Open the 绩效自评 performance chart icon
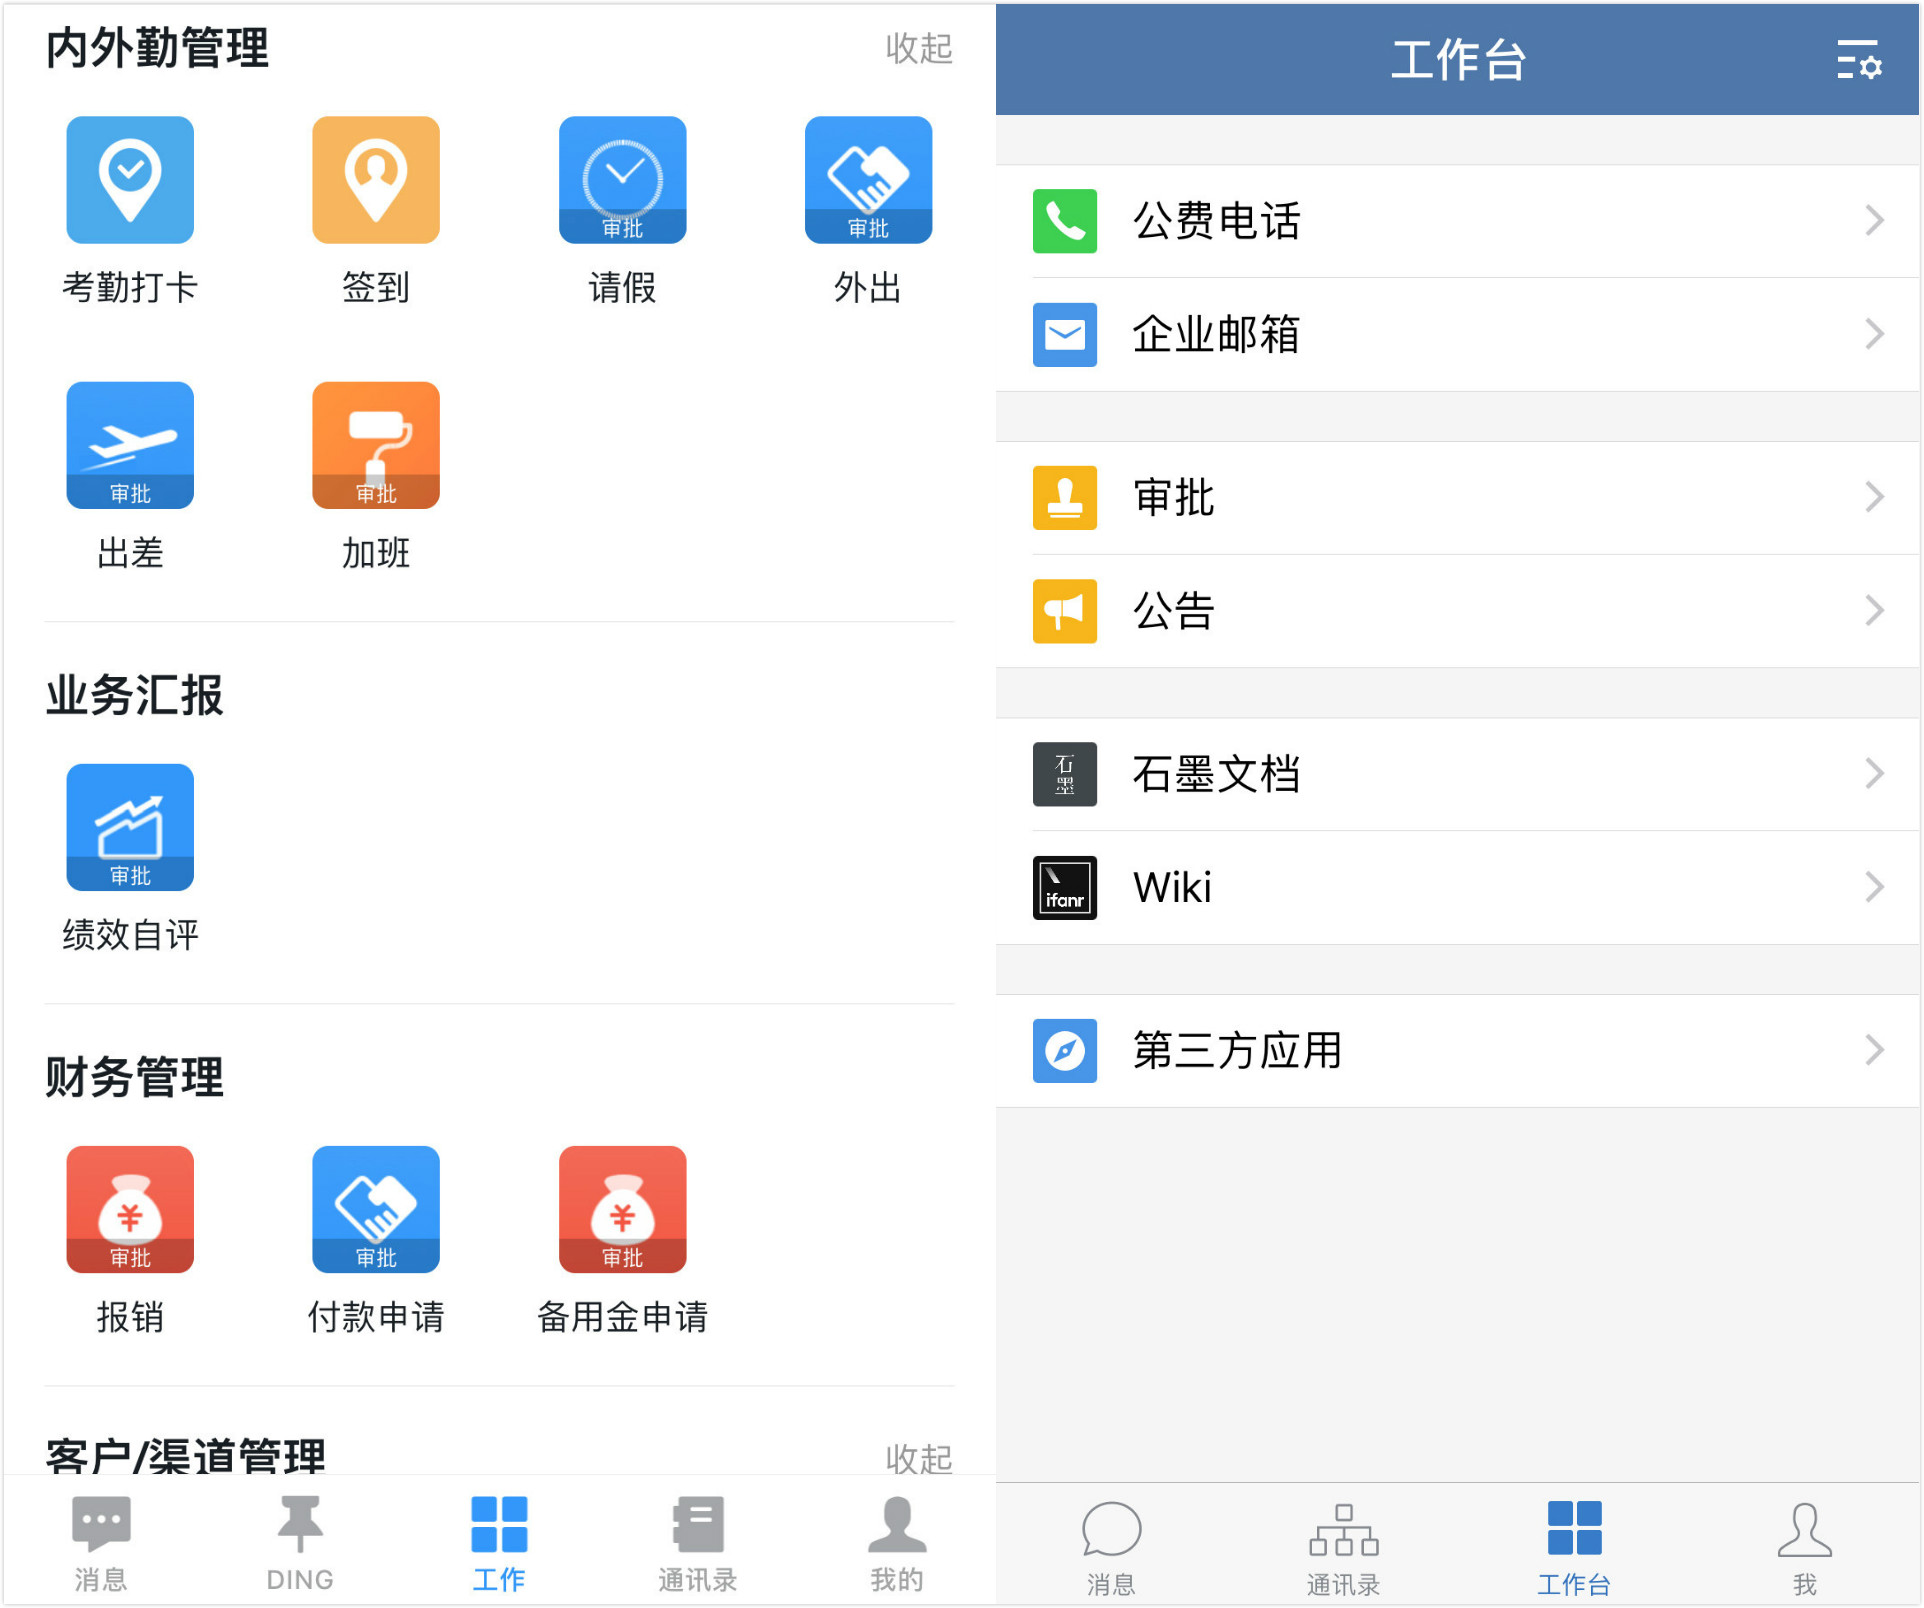This screenshot has width=1924, height=1608. 130,827
